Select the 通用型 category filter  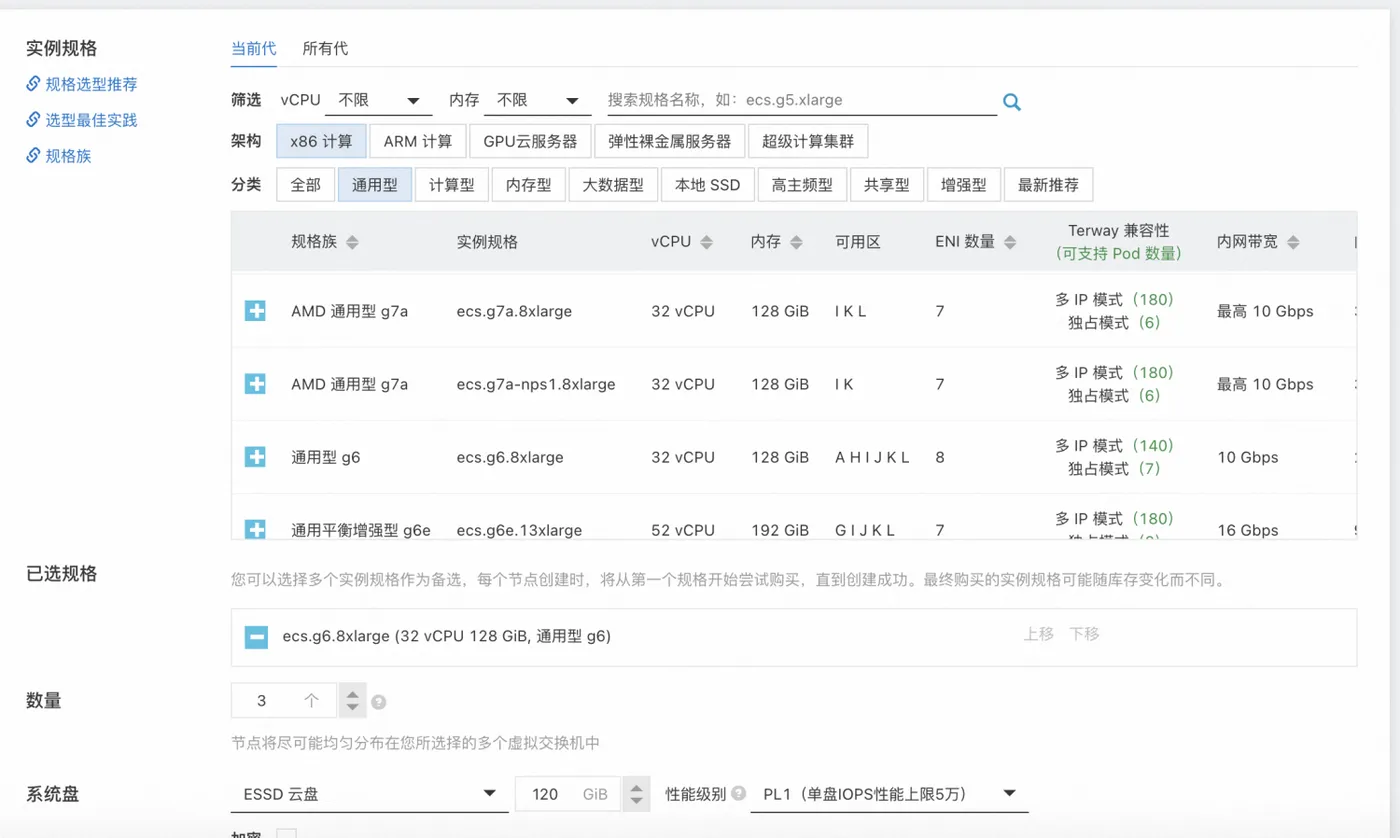coord(375,185)
